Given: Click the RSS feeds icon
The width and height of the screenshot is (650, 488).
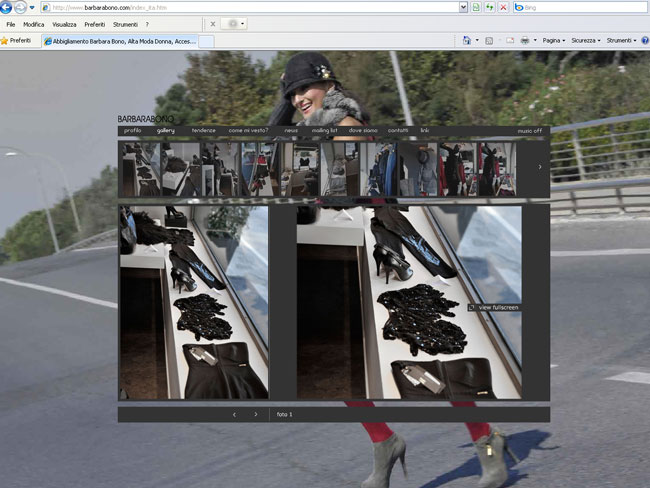Looking at the screenshot, I should (489, 41).
